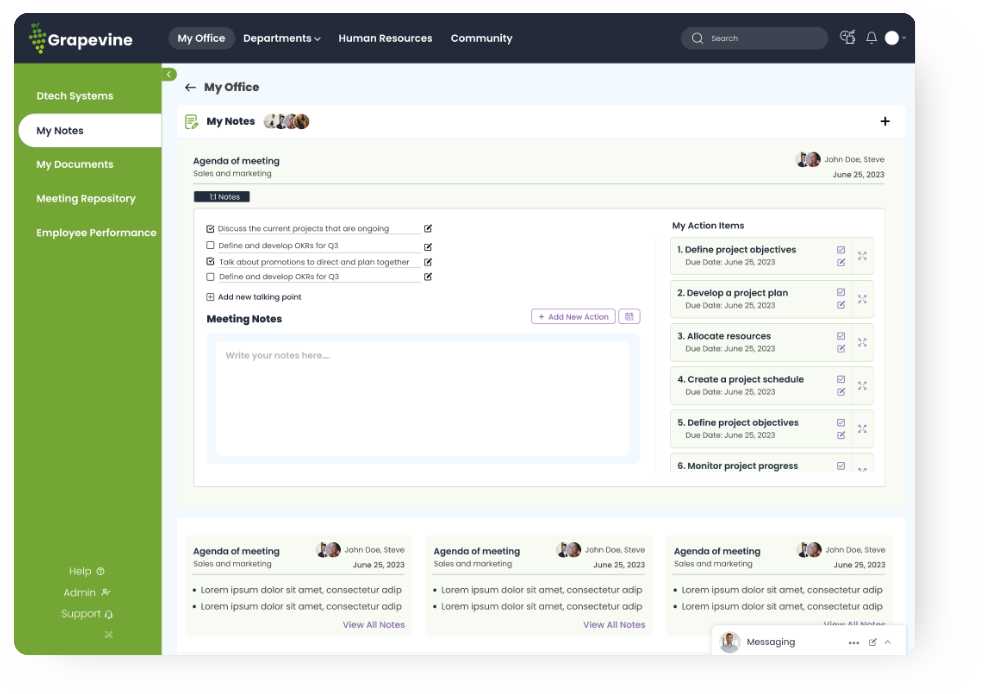Collapse the green sidebar with the chevron

(x=169, y=74)
